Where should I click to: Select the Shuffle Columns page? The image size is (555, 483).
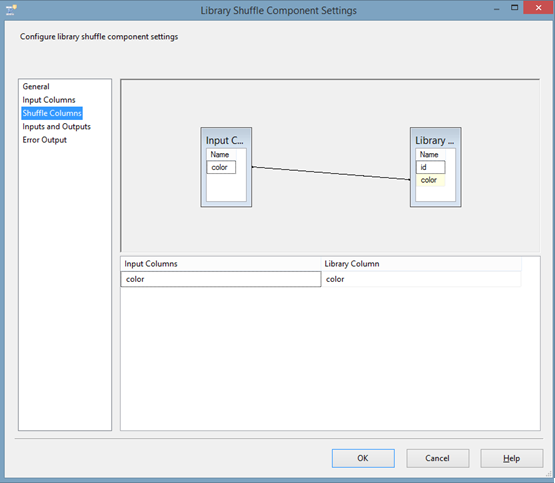pyautogui.click(x=52, y=113)
